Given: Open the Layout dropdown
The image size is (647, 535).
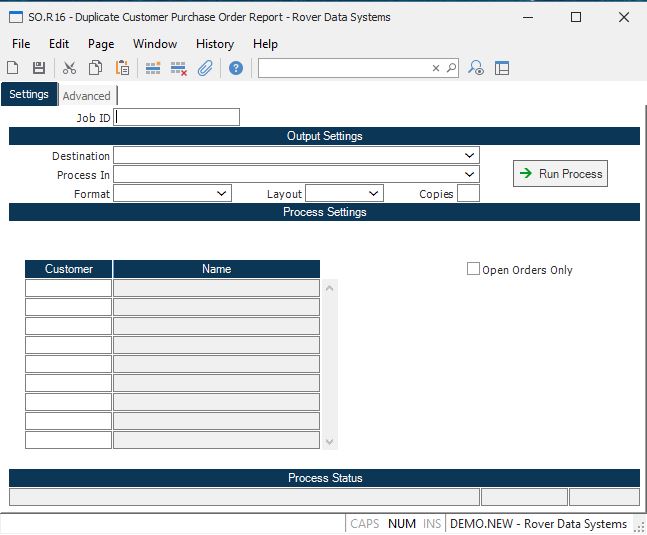Looking at the screenshot, I should click(x=373, y=194).
